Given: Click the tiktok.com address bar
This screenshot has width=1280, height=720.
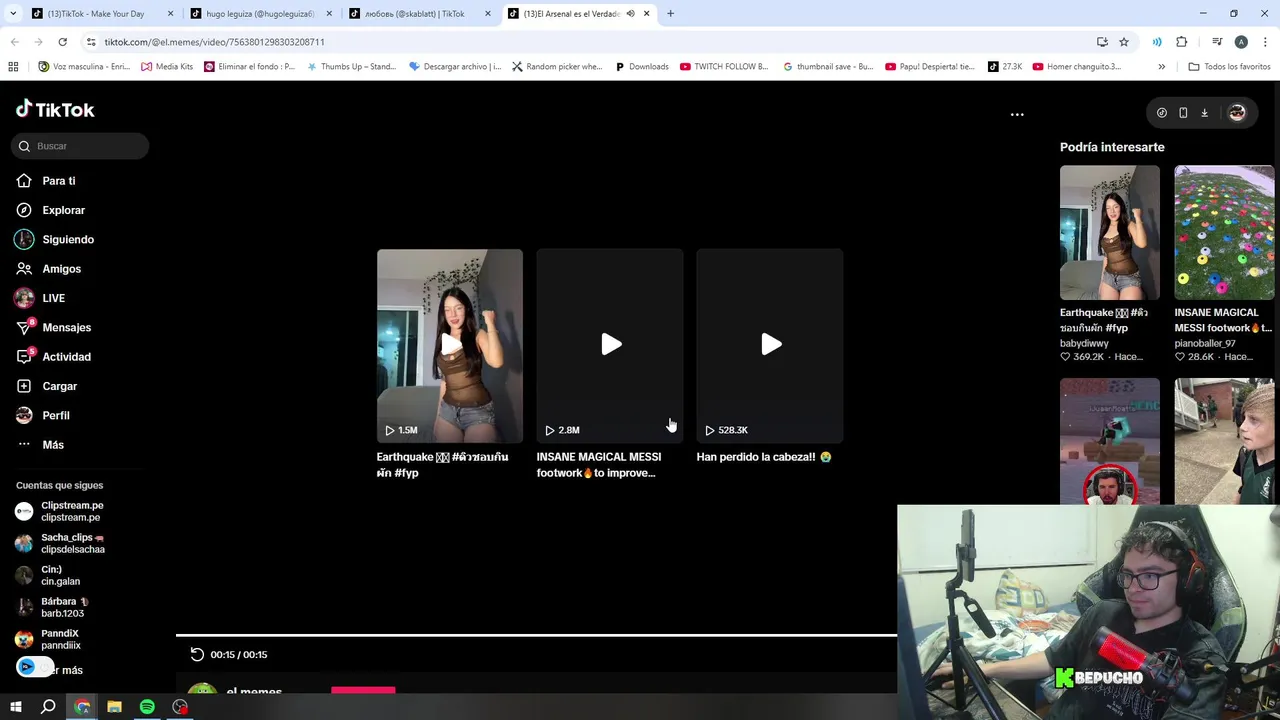Looking at the screenshot, I should (590, 42).
